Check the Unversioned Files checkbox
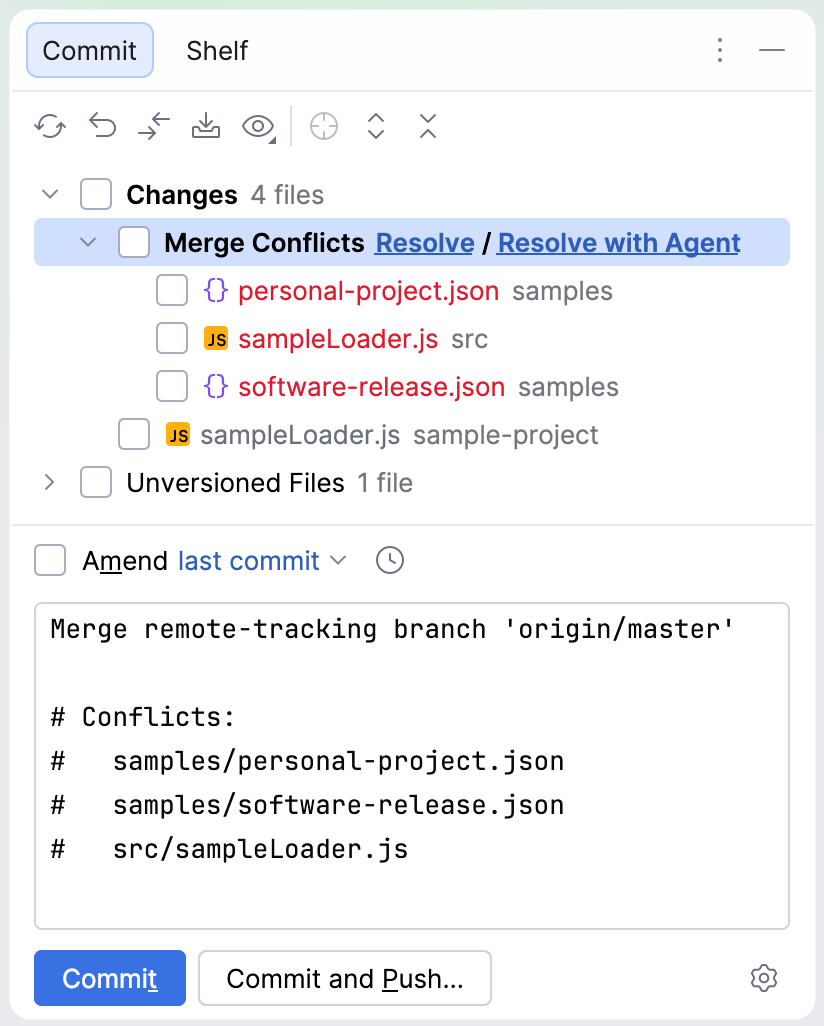Viewport: 824px width, 1026px height. coord(96,483)
